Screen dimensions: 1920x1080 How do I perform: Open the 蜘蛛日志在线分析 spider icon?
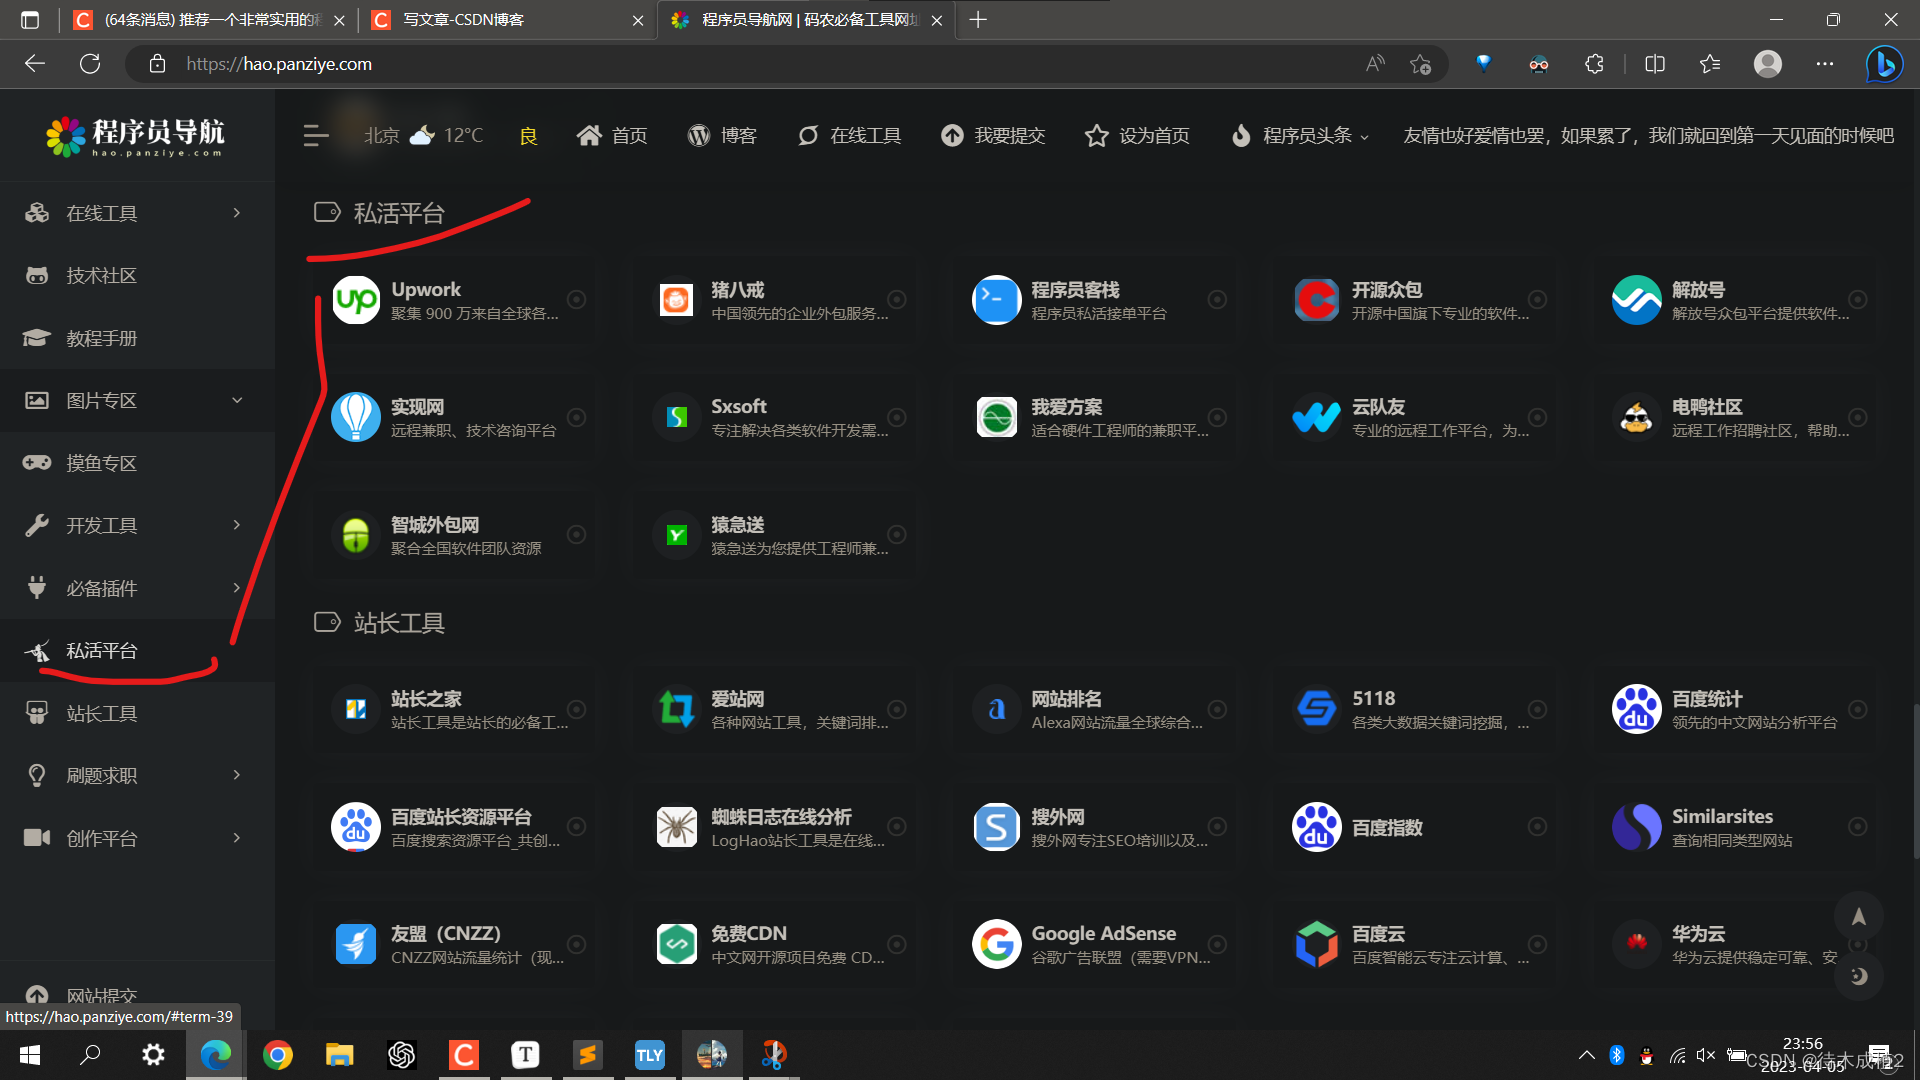pos(676,827)
